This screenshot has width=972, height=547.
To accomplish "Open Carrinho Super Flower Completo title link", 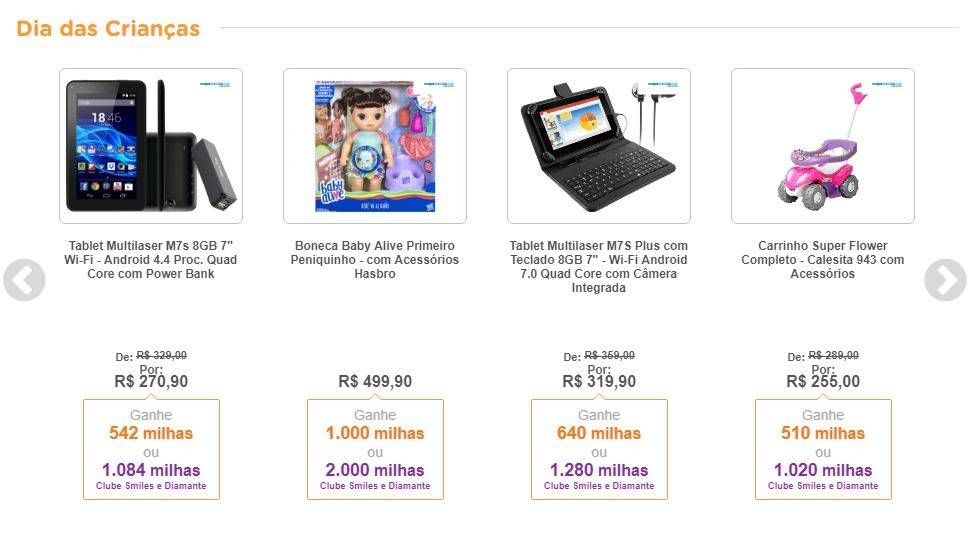I will [823, 260].
